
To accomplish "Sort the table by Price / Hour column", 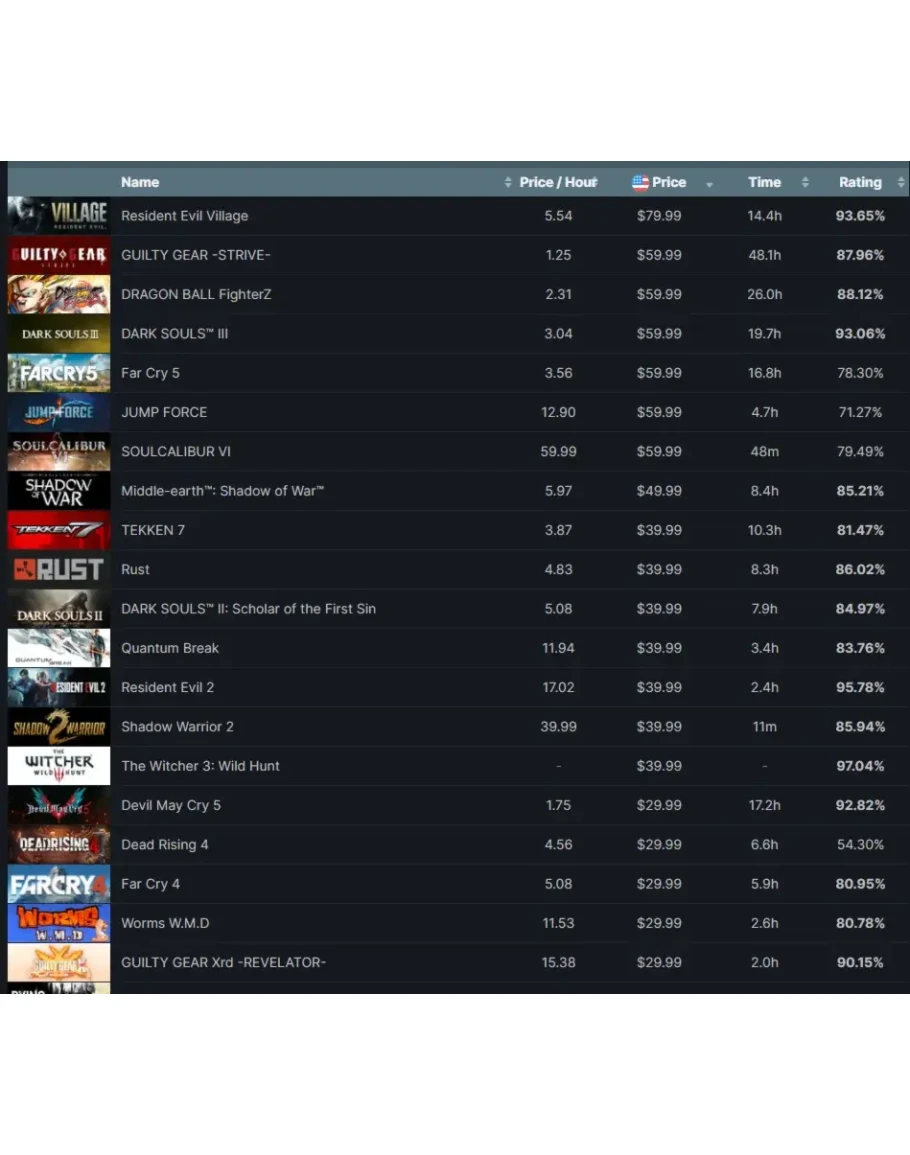I will point(557,182).
